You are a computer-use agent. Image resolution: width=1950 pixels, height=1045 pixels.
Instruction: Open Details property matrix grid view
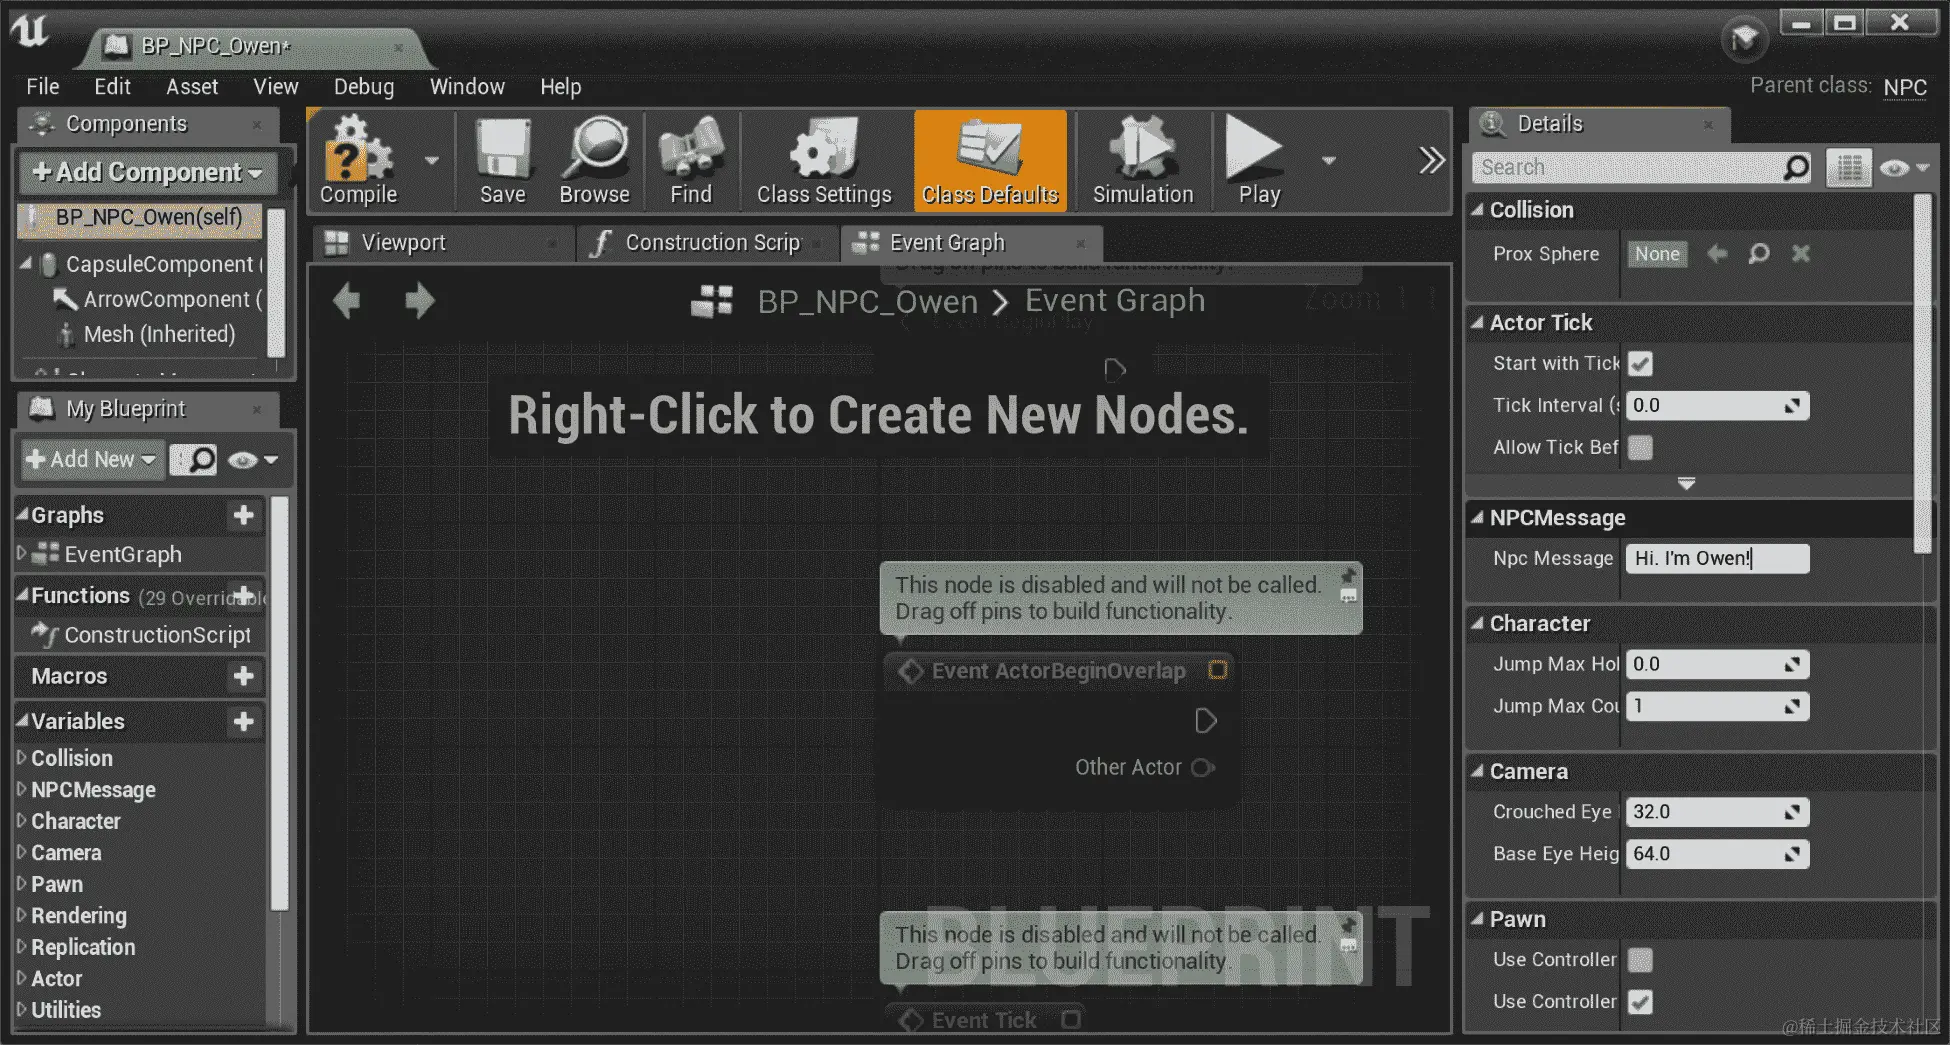[x=1848, y=168]
